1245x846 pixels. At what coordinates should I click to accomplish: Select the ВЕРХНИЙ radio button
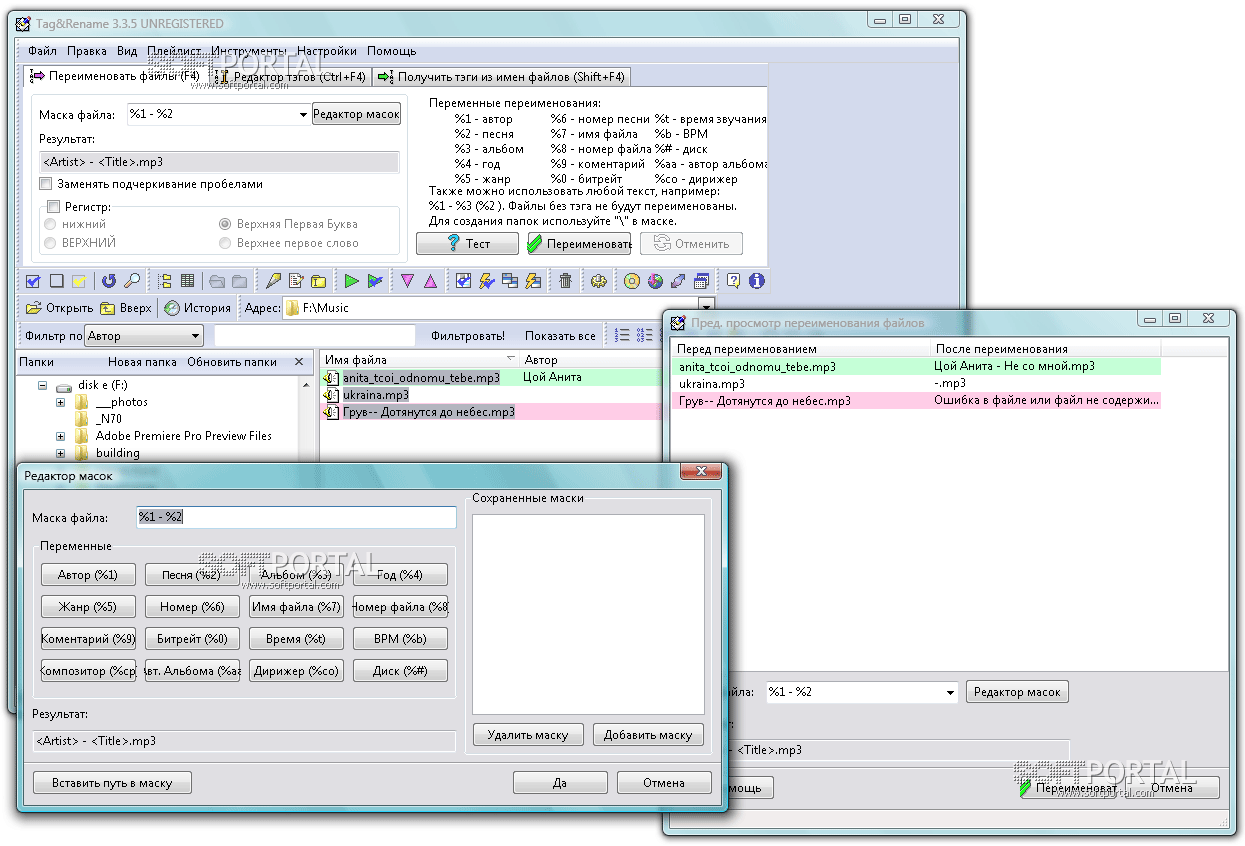click(50, 243)
